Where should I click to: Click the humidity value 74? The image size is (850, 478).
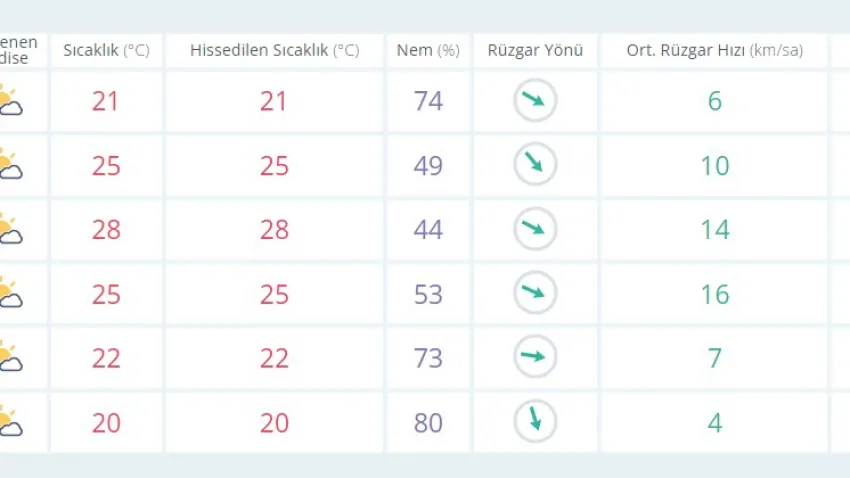click(x=428, y=101)
